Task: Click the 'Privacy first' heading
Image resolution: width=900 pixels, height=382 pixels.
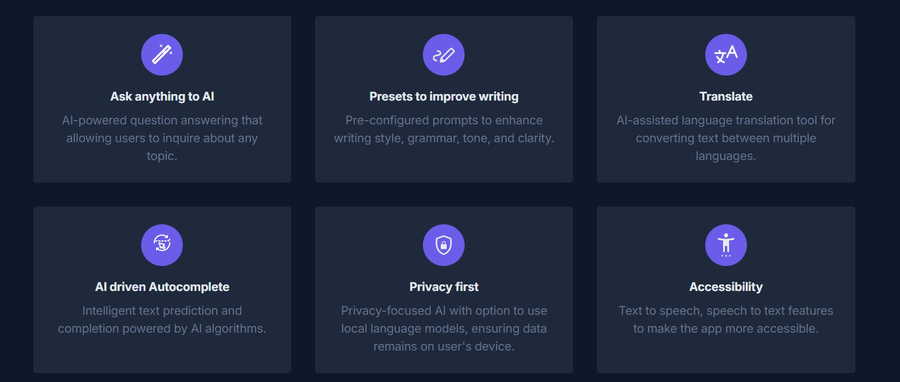Action: [x=444, y=287]
